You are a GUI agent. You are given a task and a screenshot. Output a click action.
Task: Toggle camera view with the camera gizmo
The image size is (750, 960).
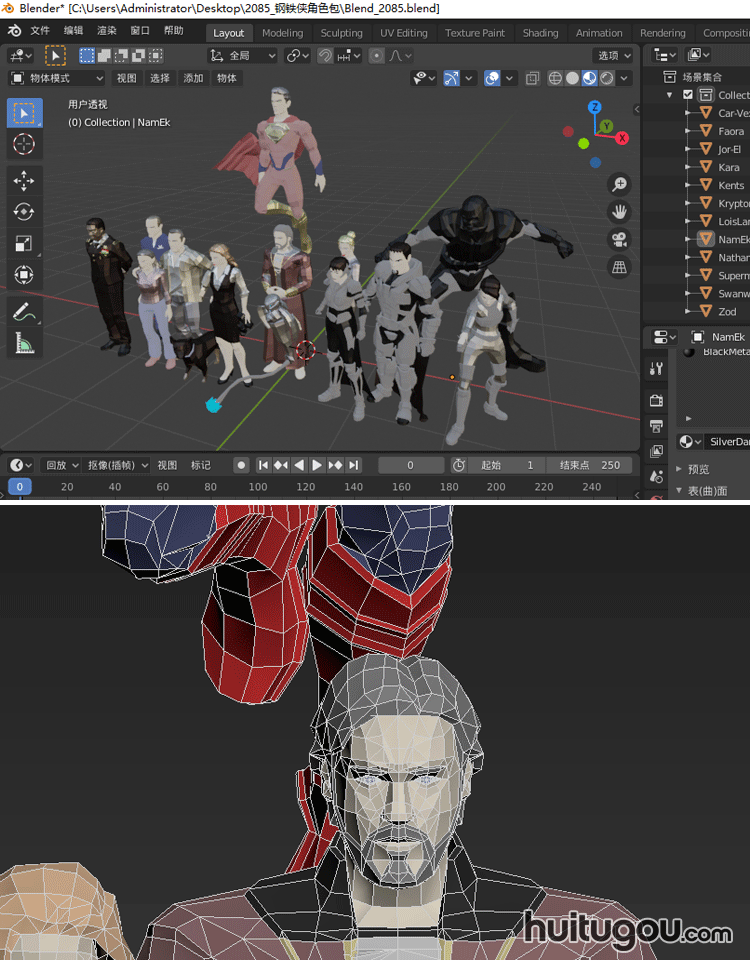[620, 239]
